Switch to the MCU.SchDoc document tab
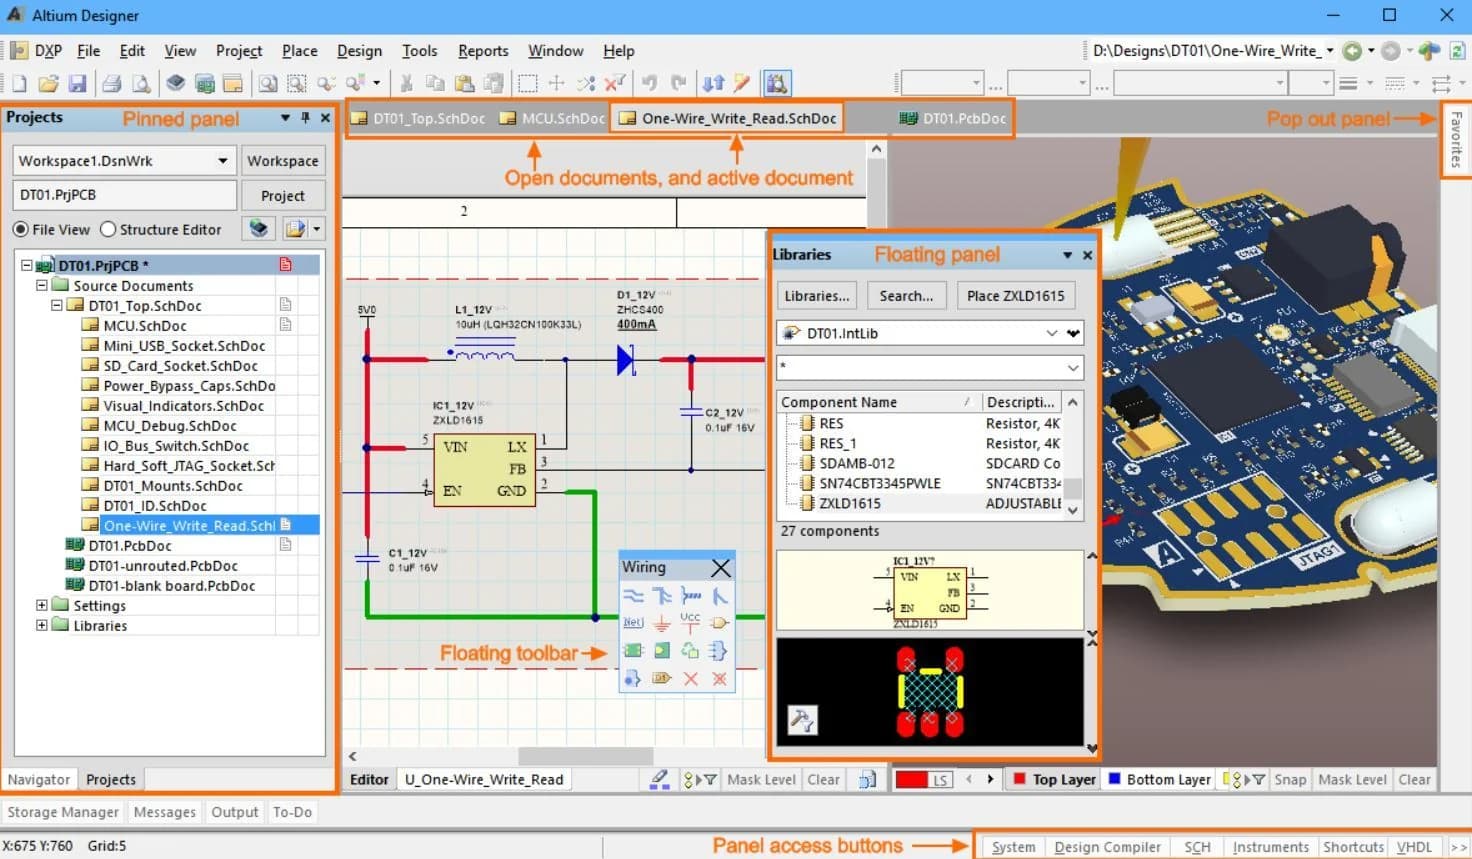Screen dimensions: 1472x859 (550, 118)
